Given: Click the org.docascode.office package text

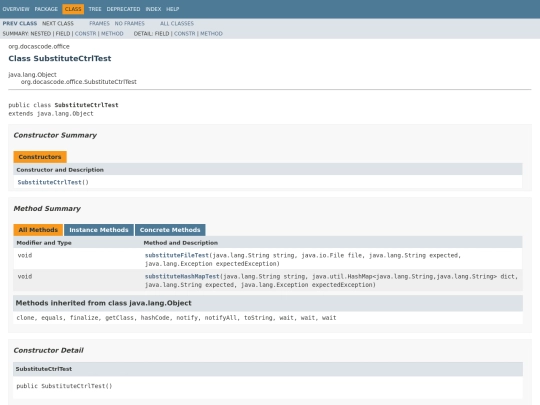Looking at the screenshot, I should pyautogui.click(x=39, y=46).
